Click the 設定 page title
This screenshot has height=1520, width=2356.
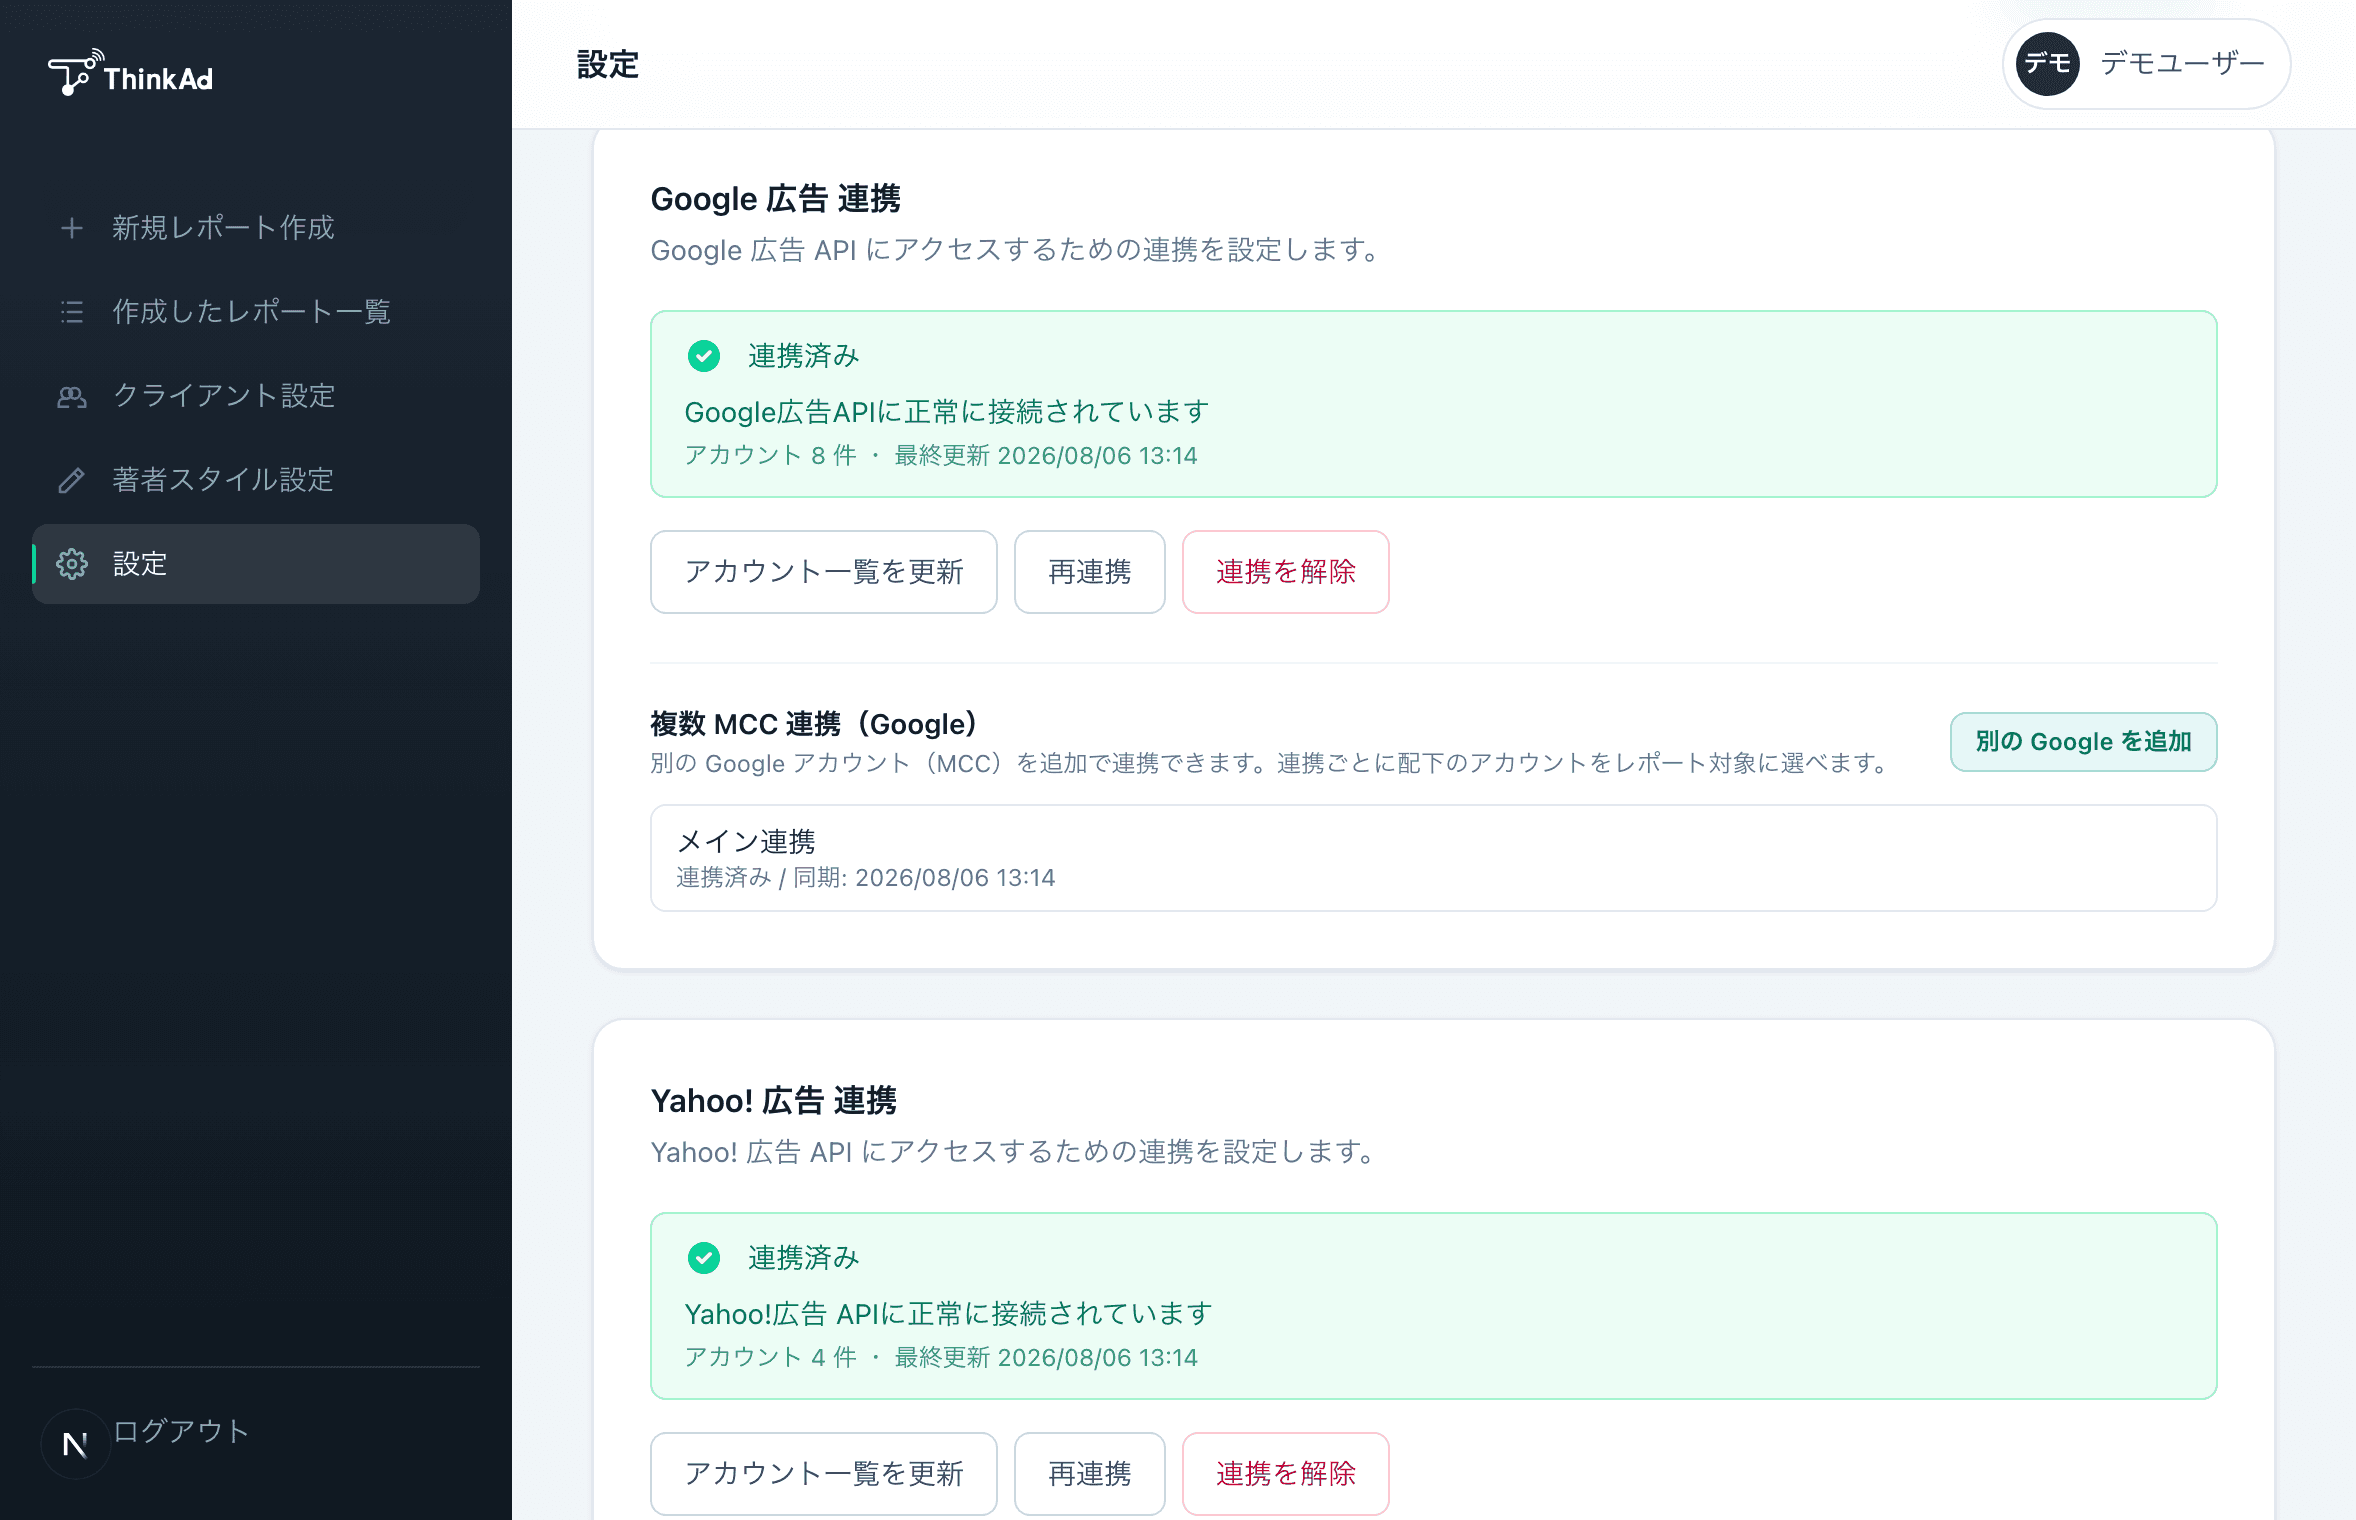(x=608, y=65)
